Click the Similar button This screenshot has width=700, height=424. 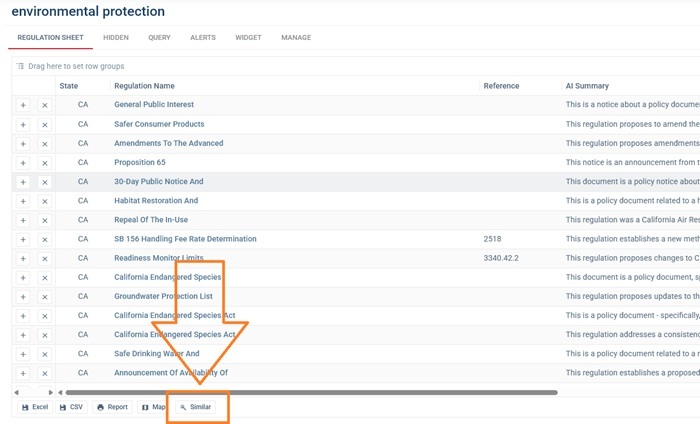click(x=196, y=407)
